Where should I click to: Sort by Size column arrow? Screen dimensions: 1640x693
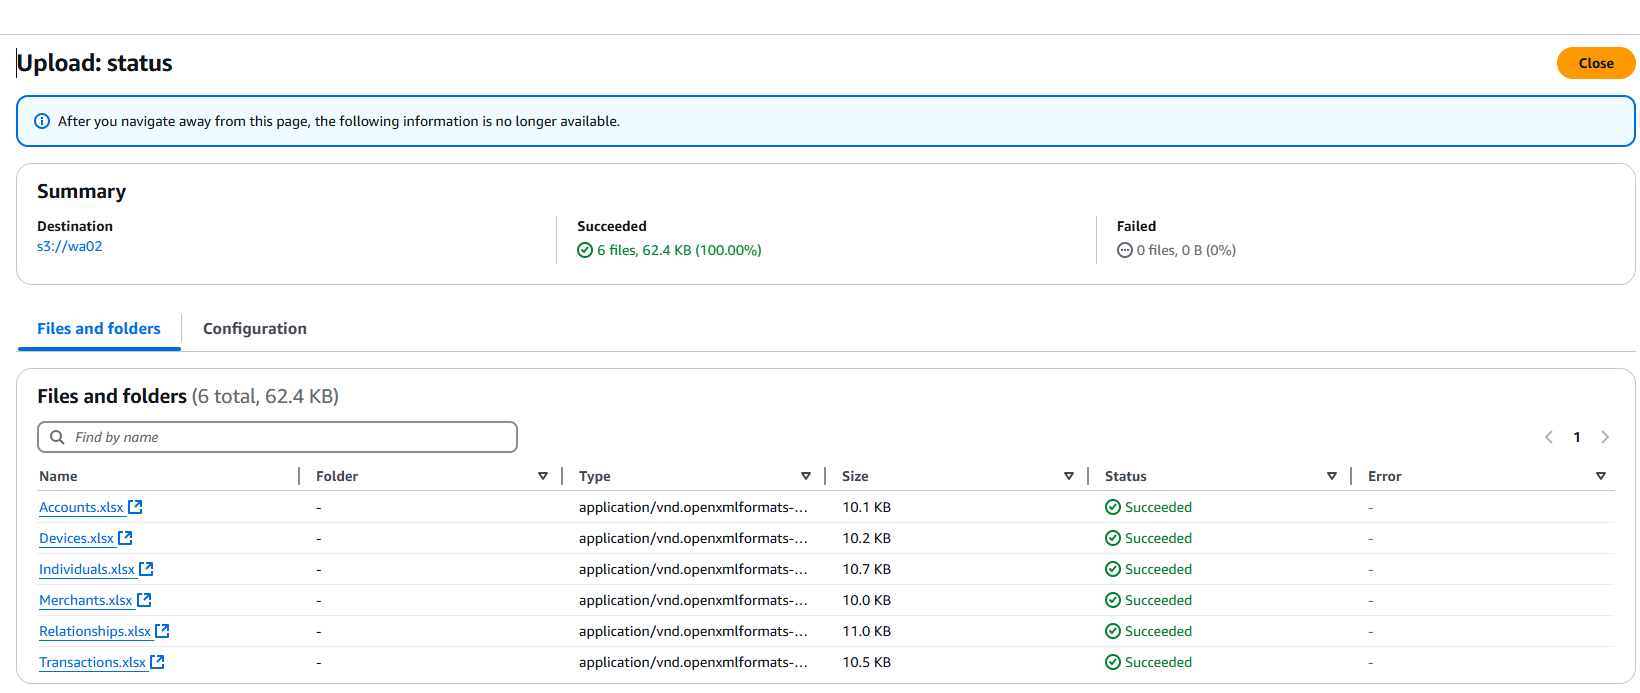[x=1069, y=476]
